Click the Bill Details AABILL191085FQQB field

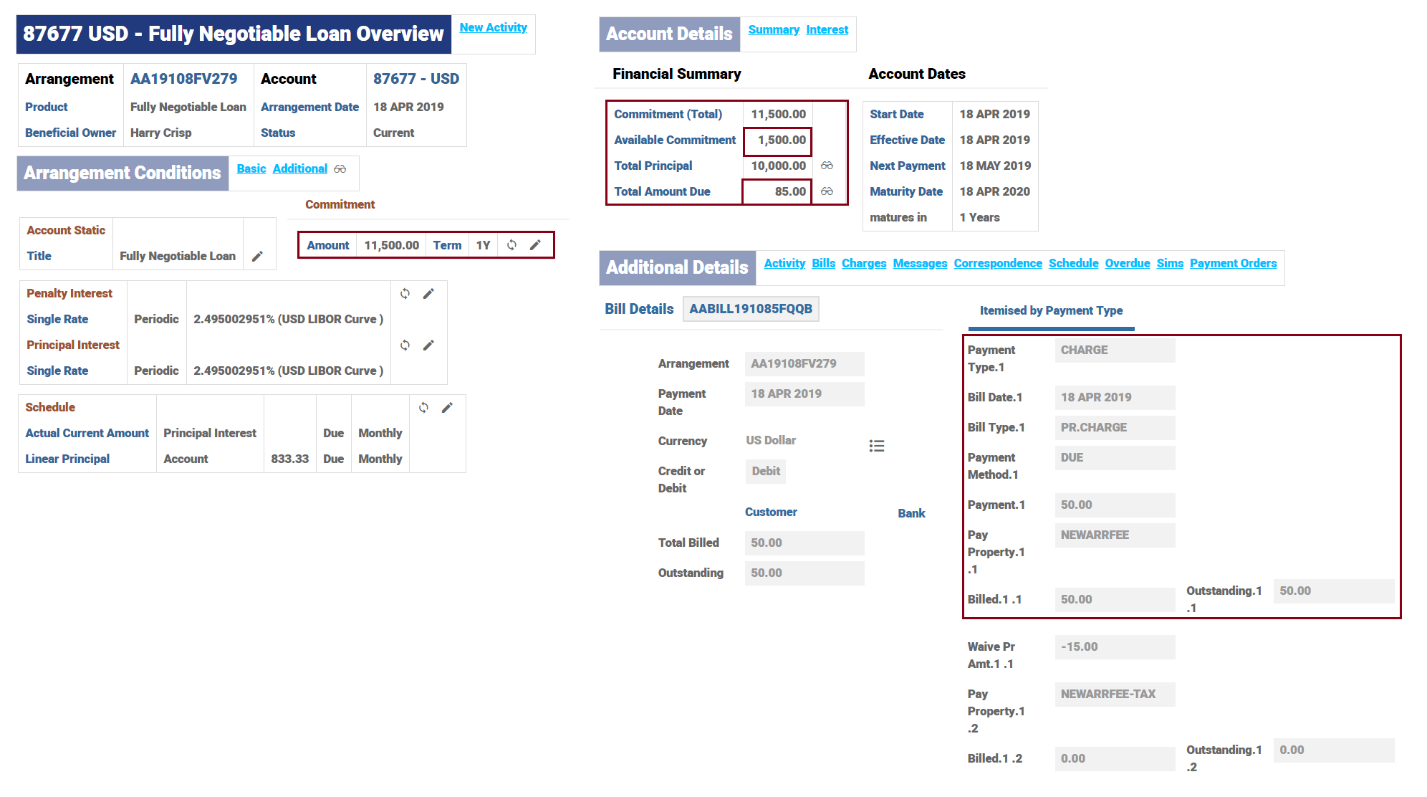[751, 310]
